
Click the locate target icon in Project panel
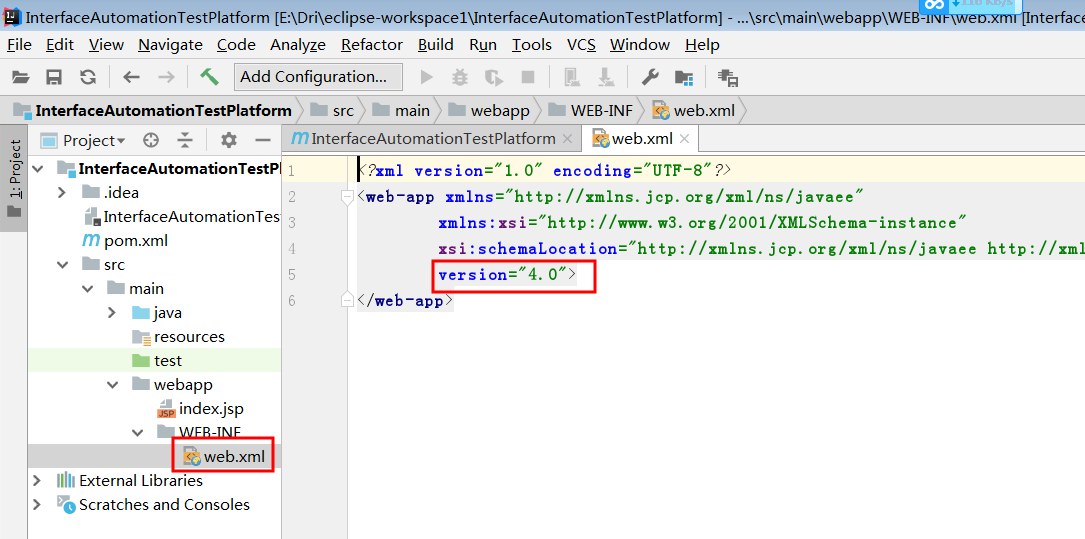[151, 140]
